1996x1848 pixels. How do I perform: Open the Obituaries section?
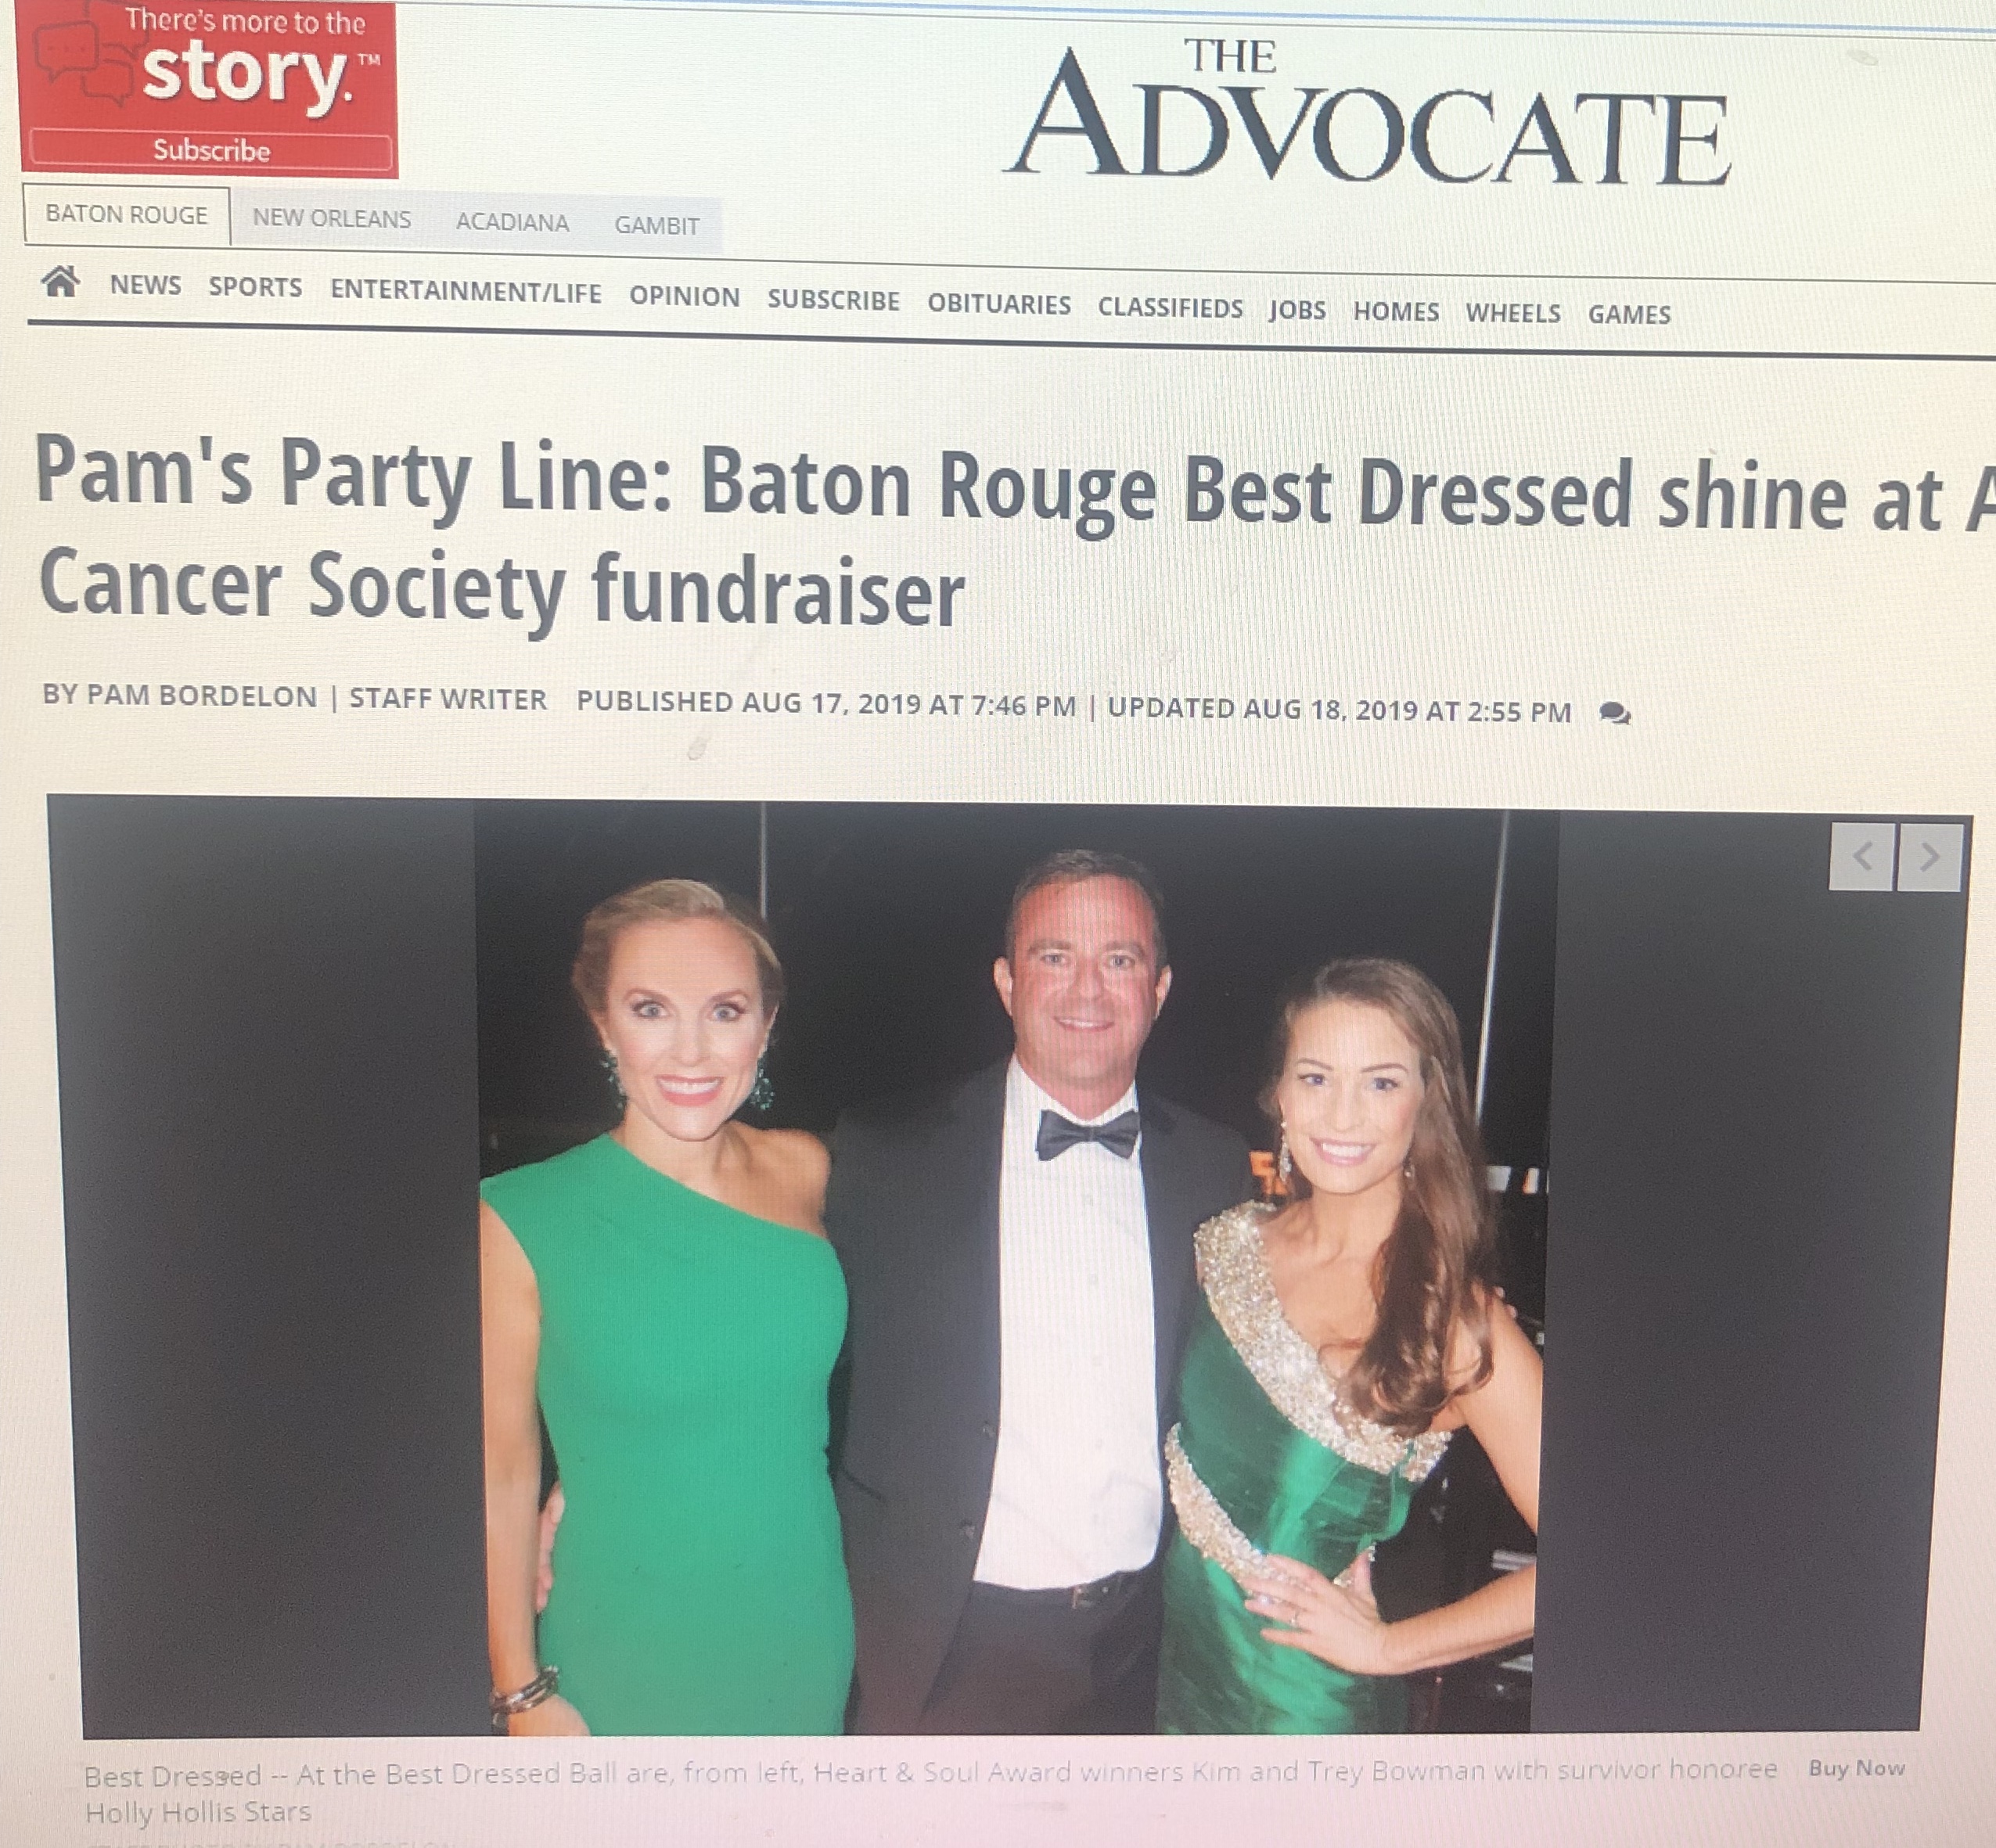tap(999, 304)
